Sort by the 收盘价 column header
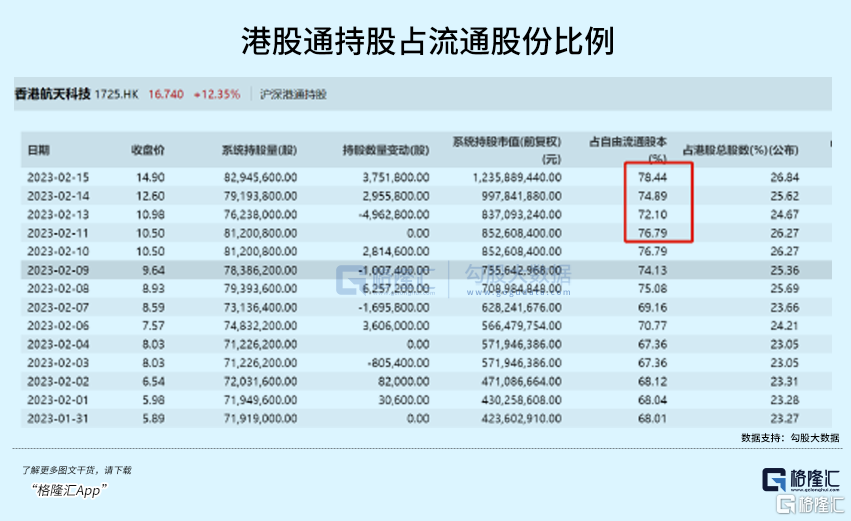851x521 pixels. tap(148, 150)
